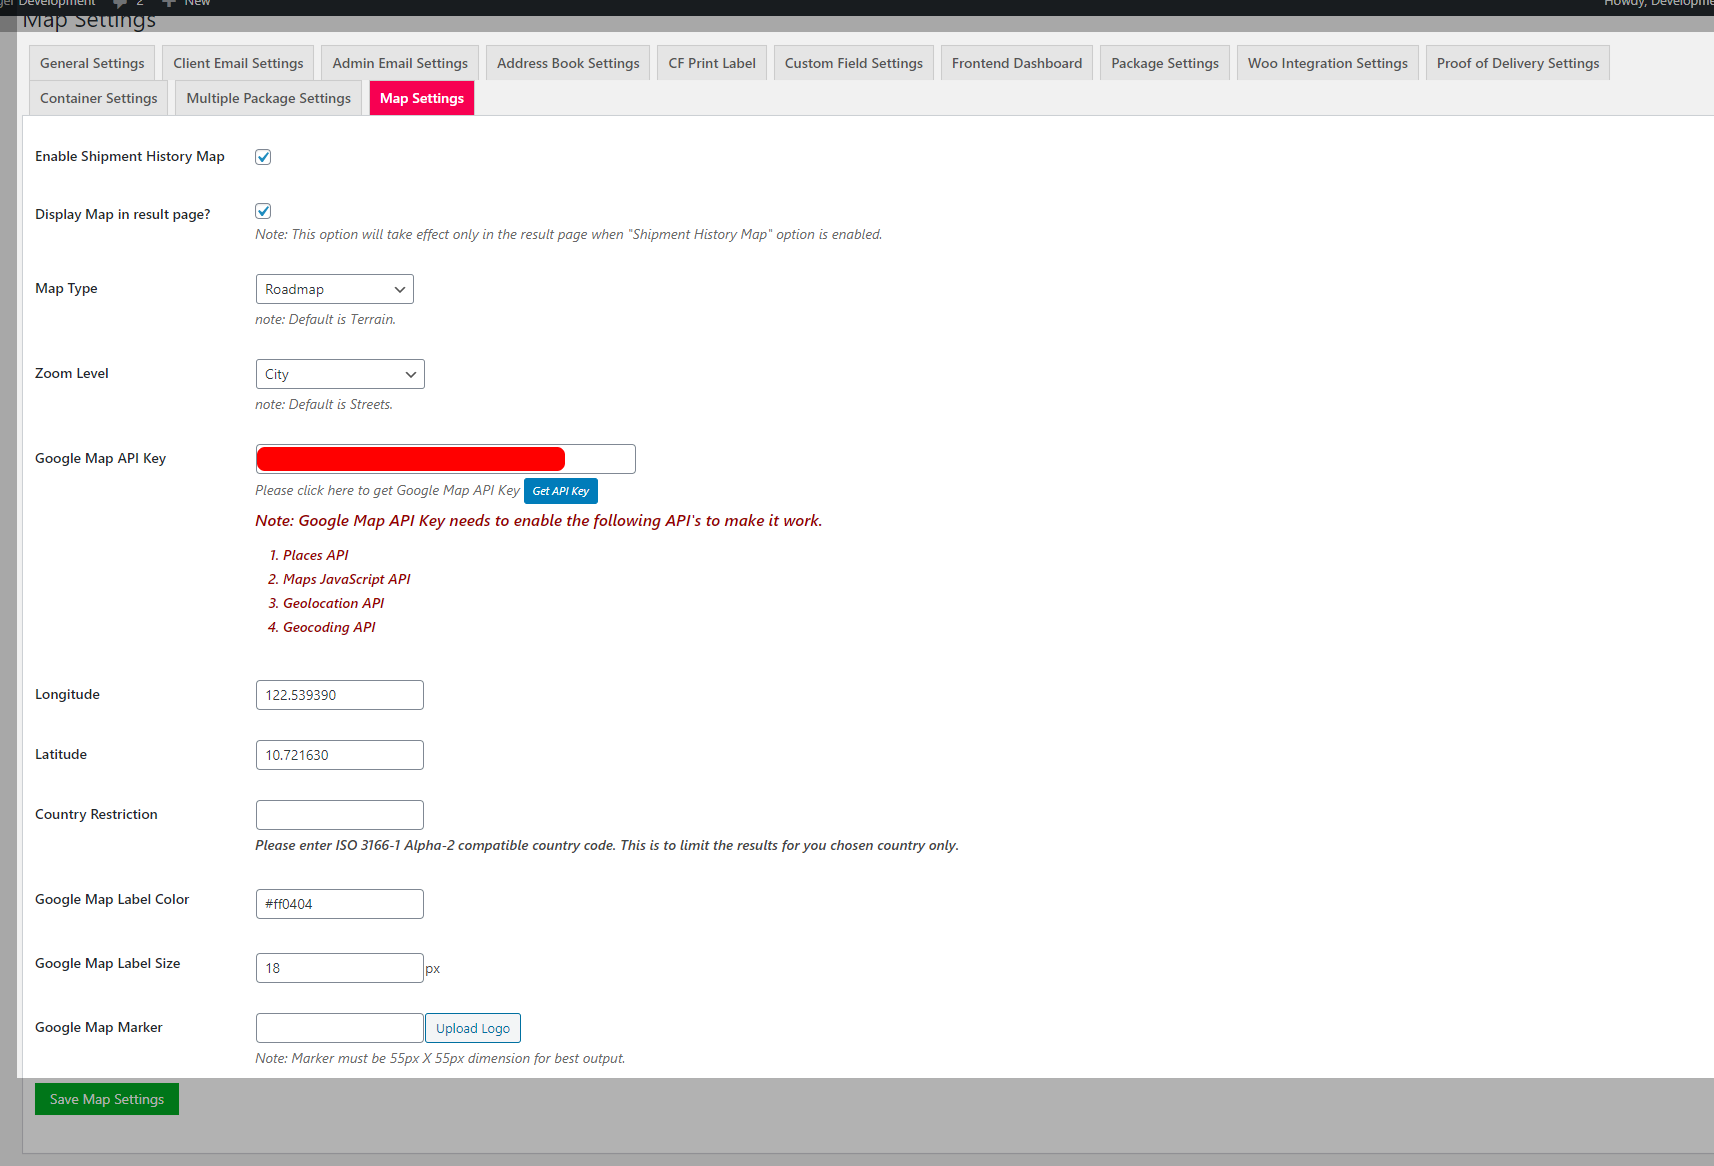Select the Woo Integration Settings tab

[x=1327, y=63]
